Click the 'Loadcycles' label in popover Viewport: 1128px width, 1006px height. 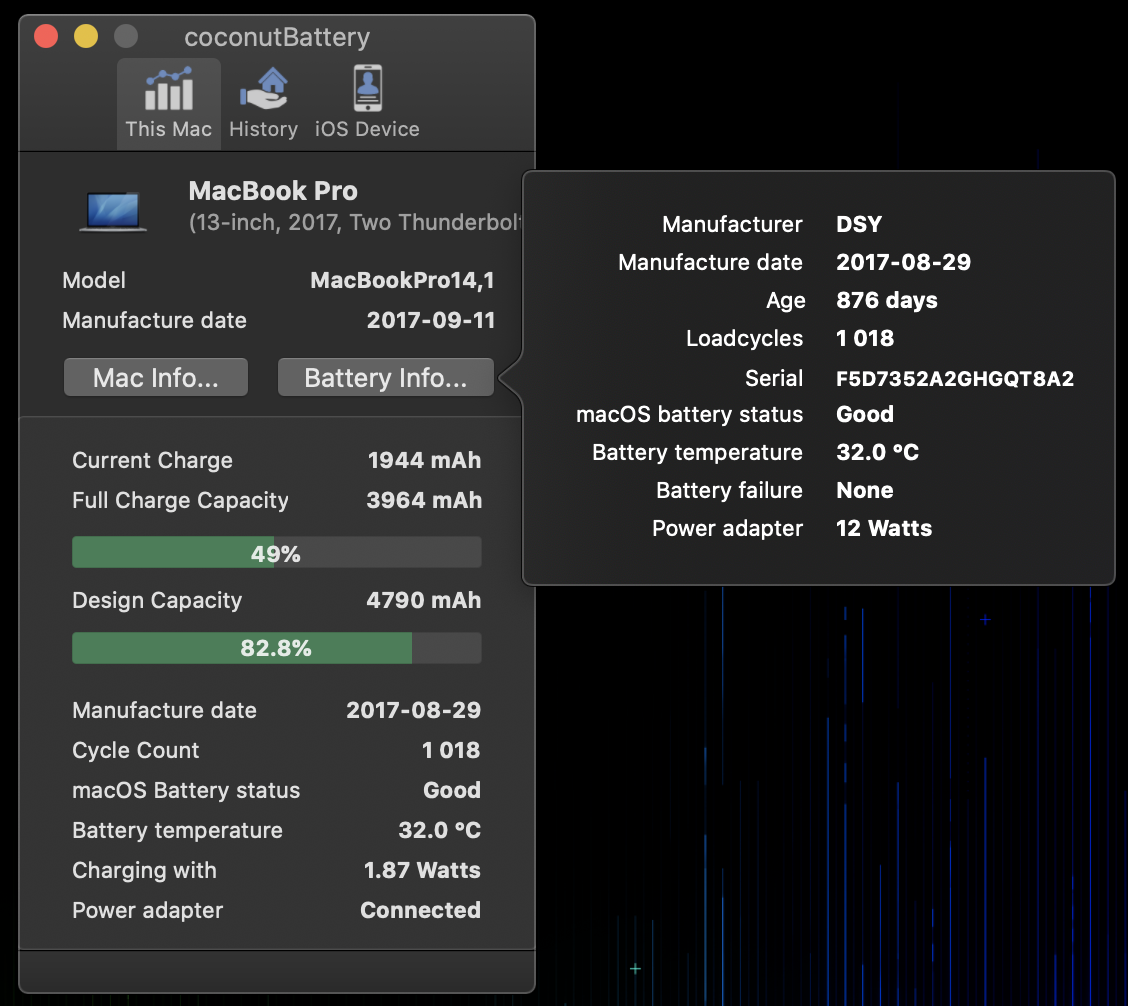(x=745, y=338)
